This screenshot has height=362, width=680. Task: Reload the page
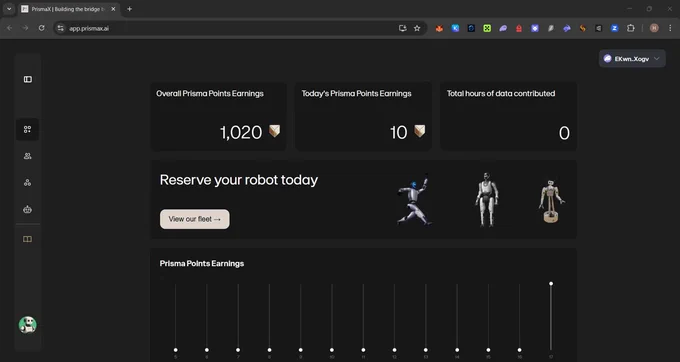pyautogui.click(x=42, y=28)
